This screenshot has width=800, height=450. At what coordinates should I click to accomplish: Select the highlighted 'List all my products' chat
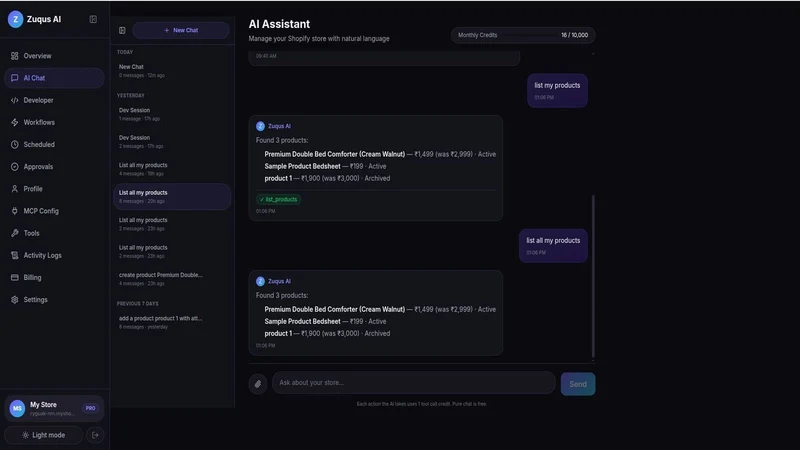tap(172, 196)
